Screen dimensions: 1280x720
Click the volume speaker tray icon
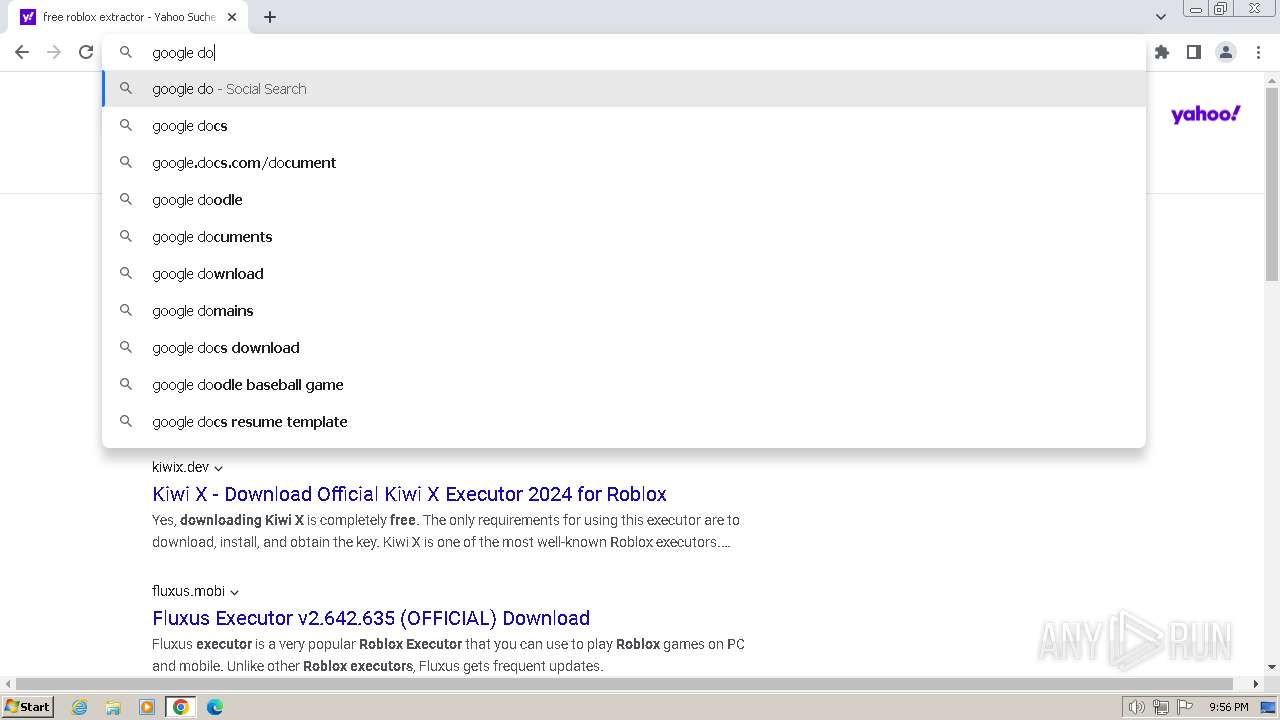[x=1137, y=707]
